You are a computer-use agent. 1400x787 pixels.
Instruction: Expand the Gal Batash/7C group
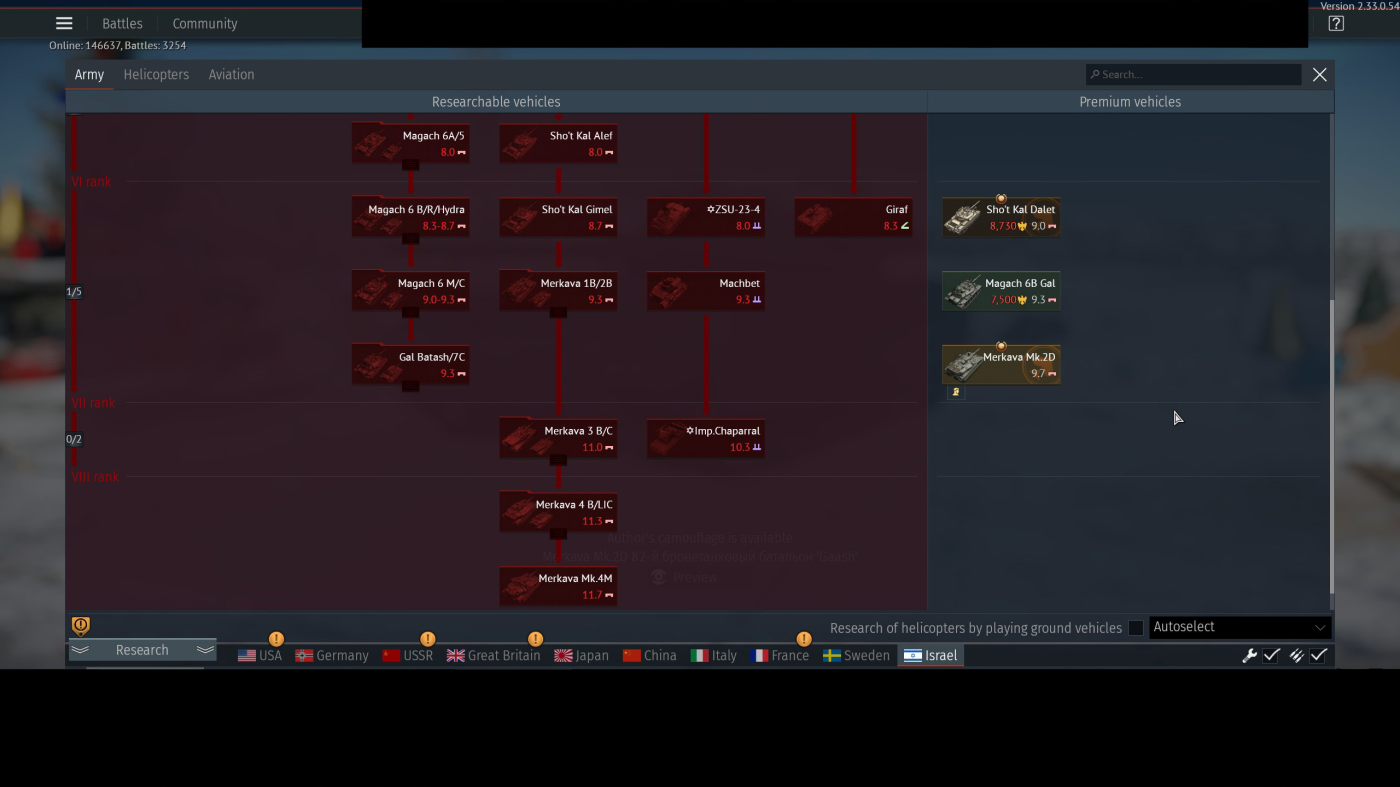[x=410, y=364]
